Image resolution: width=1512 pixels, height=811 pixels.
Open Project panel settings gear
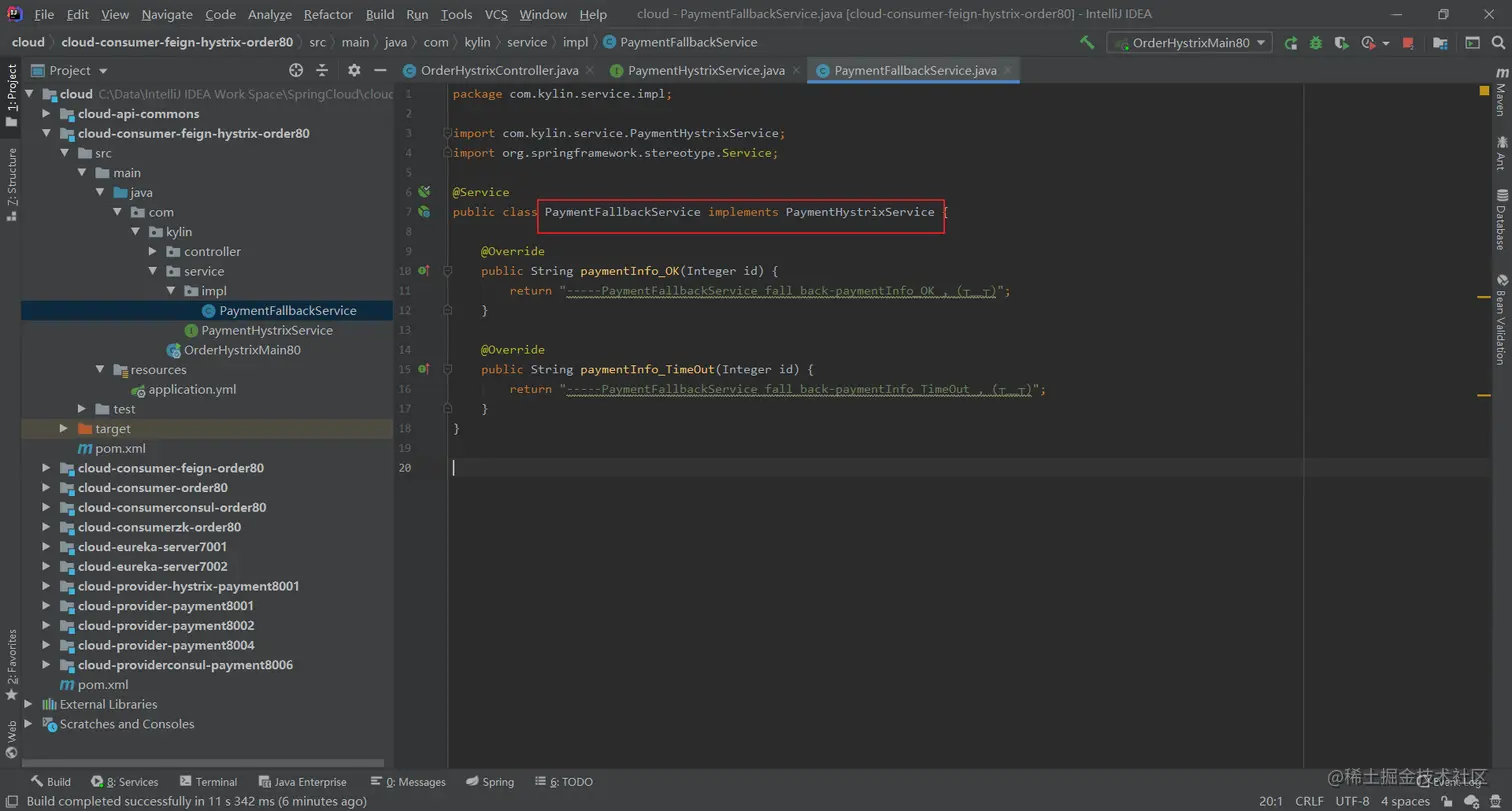[354, 70]
